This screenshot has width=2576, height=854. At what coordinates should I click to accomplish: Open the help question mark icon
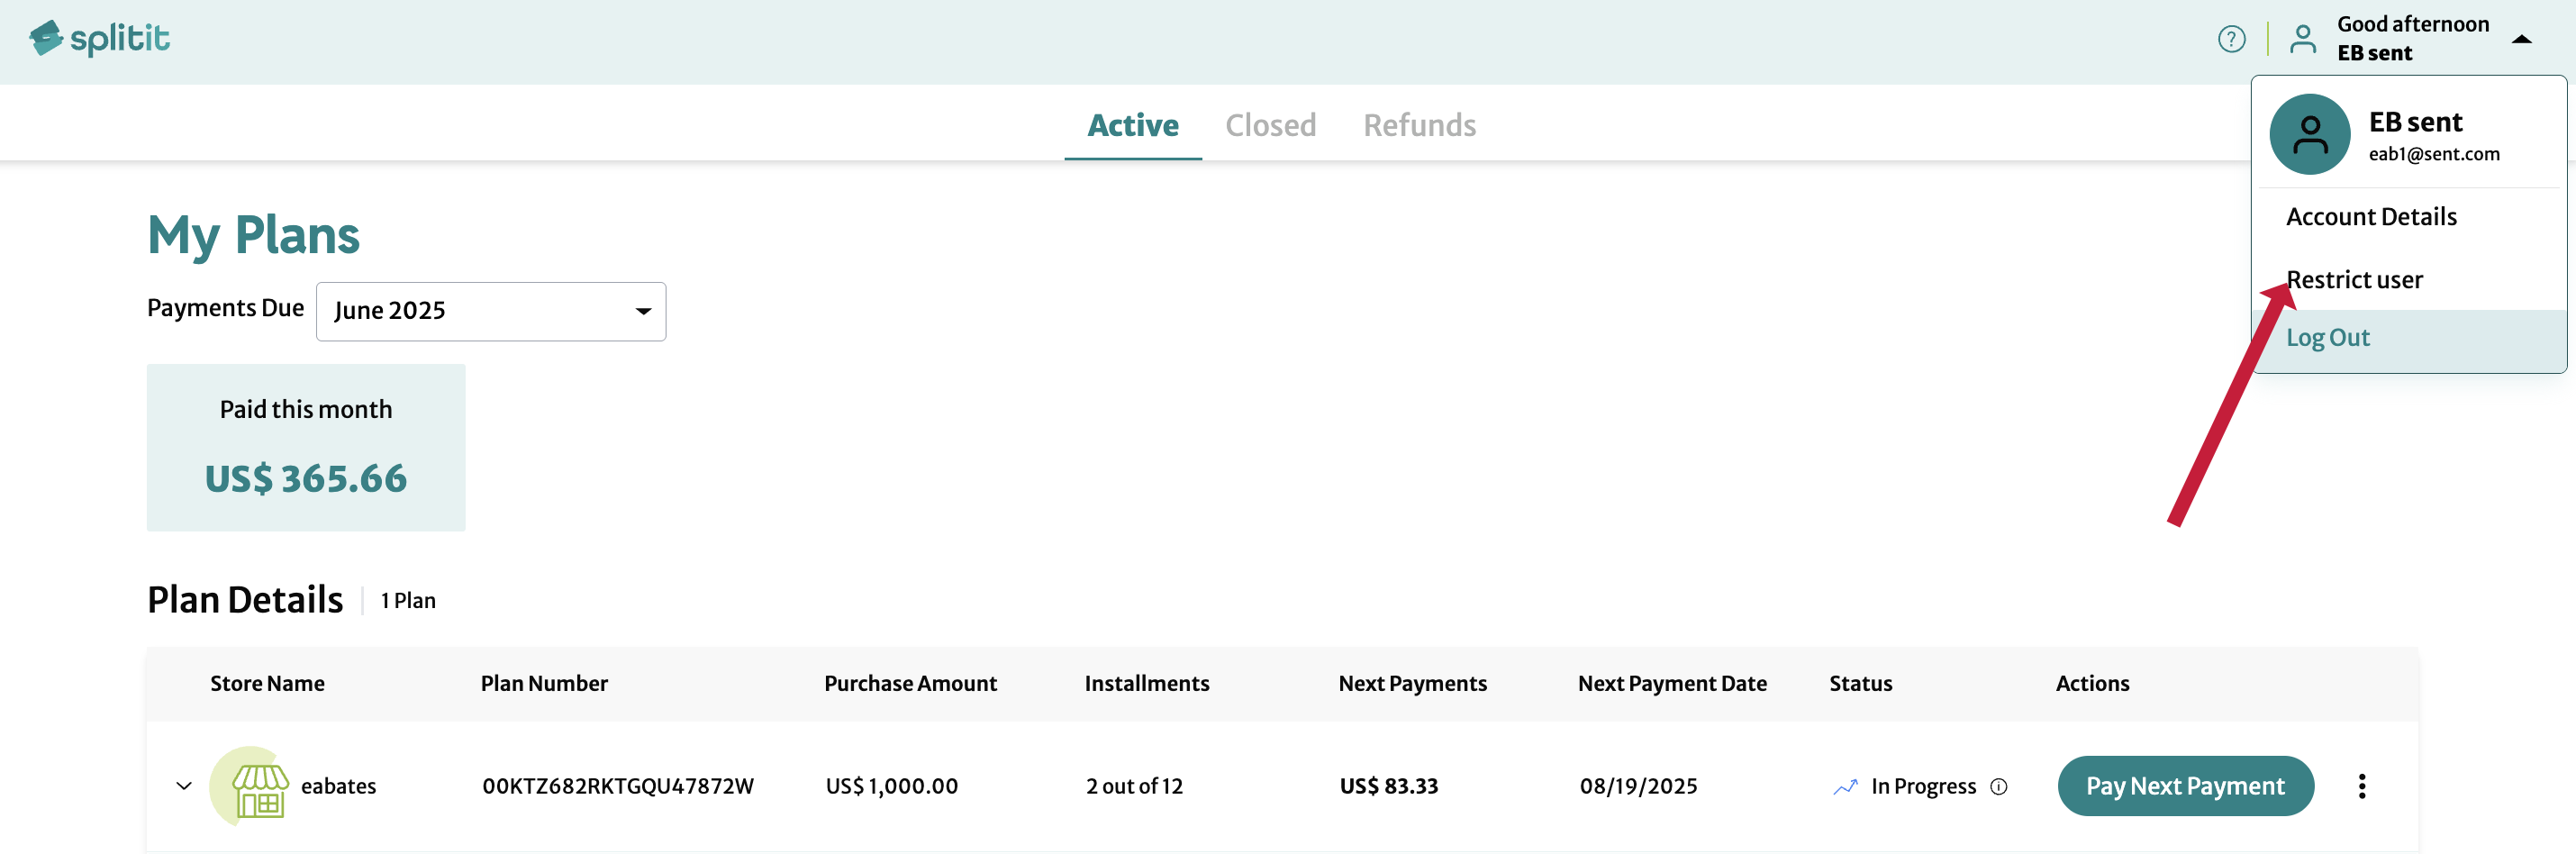pyautogui.click(x=2231, y=39)
